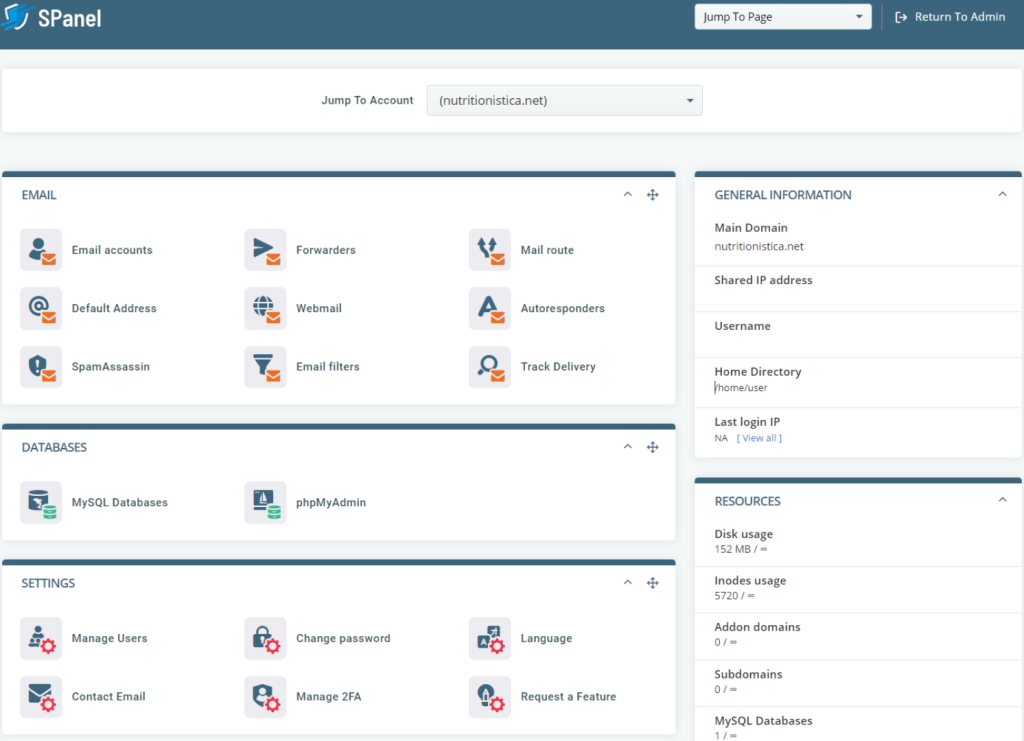Click the Email filters funnel icon
The width and height of the screenshot is (1024, 741).
[265, 367]
